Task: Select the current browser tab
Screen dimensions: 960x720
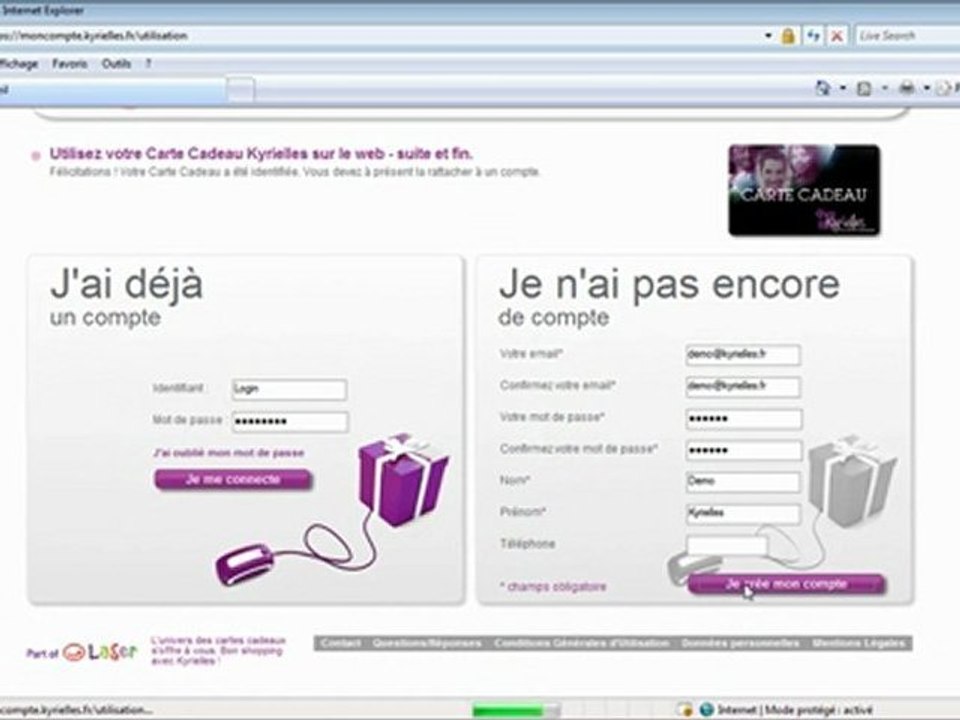Action: [x=113, y=89]
